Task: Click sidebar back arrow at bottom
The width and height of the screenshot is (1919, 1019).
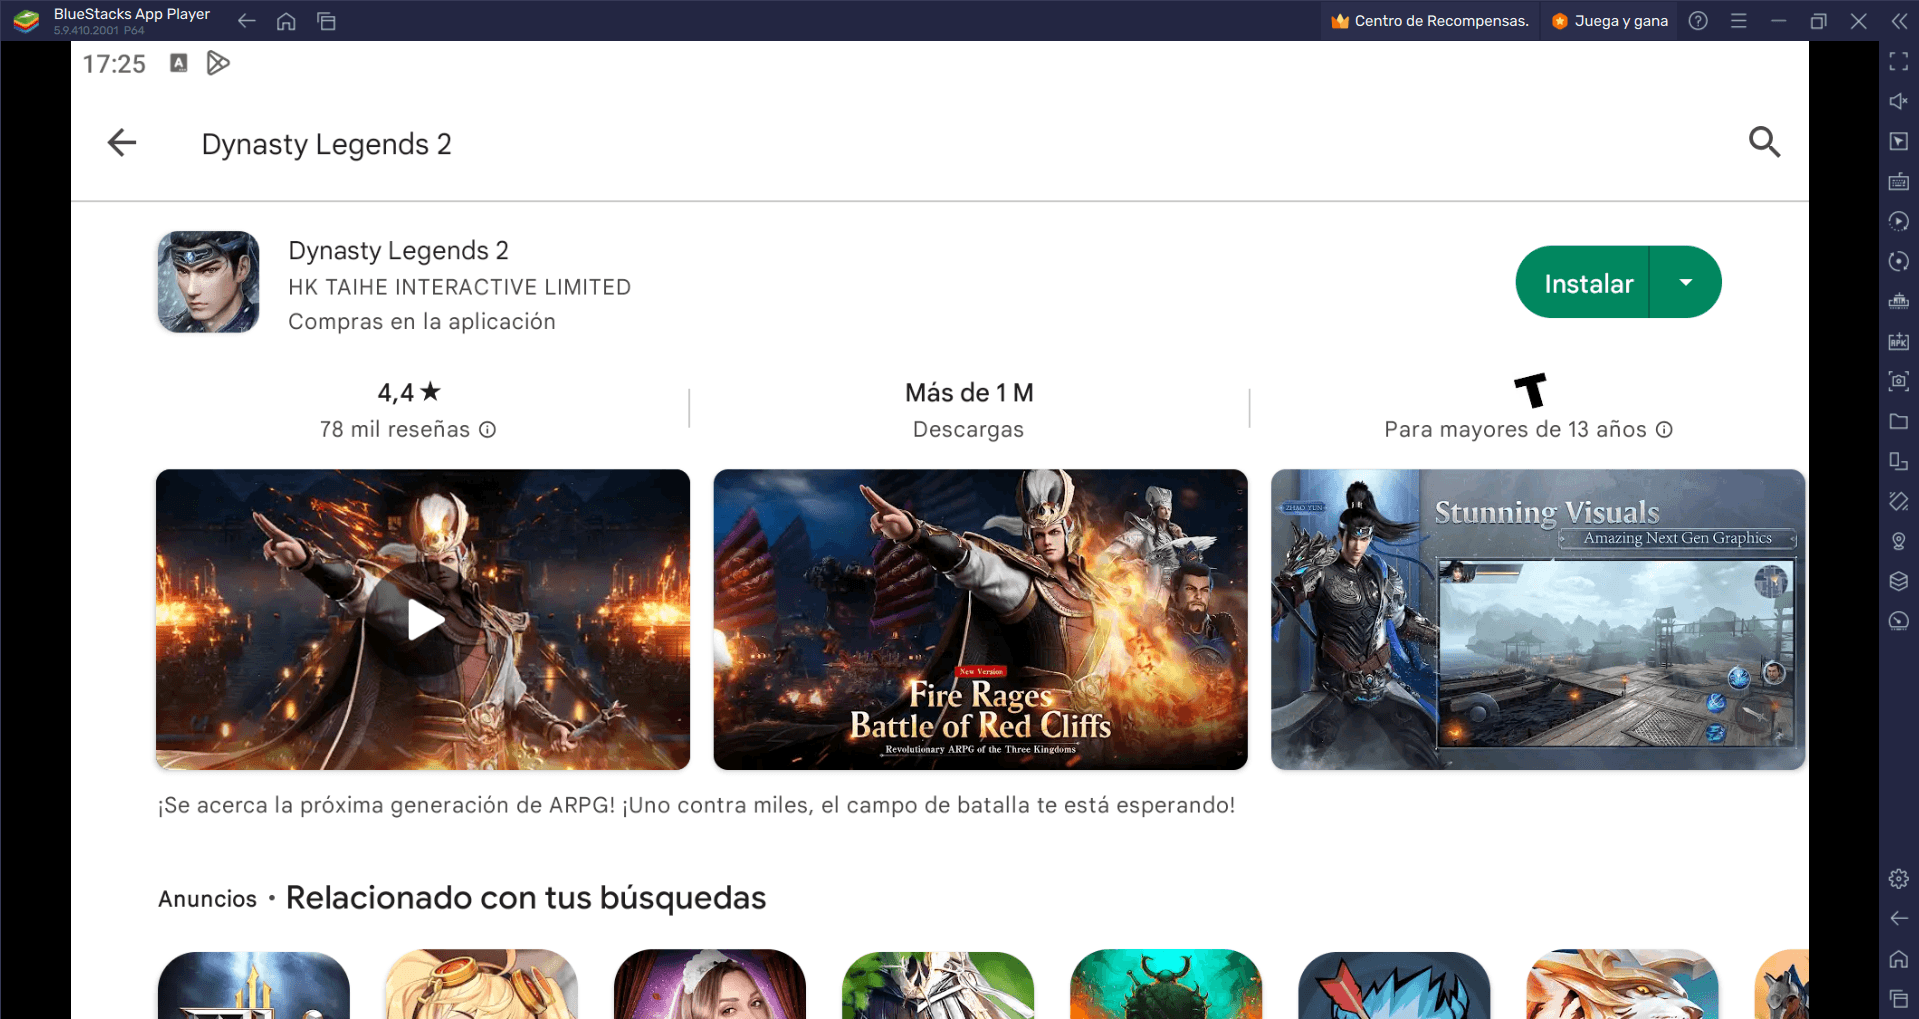Action: [x=1899, y=918]
